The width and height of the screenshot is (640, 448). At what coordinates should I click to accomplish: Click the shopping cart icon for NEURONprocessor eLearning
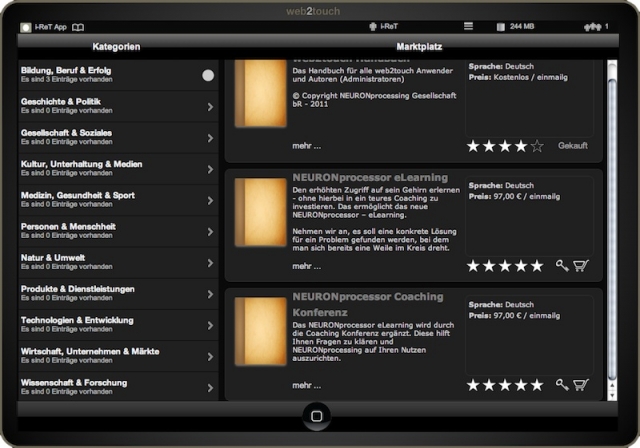581,266
